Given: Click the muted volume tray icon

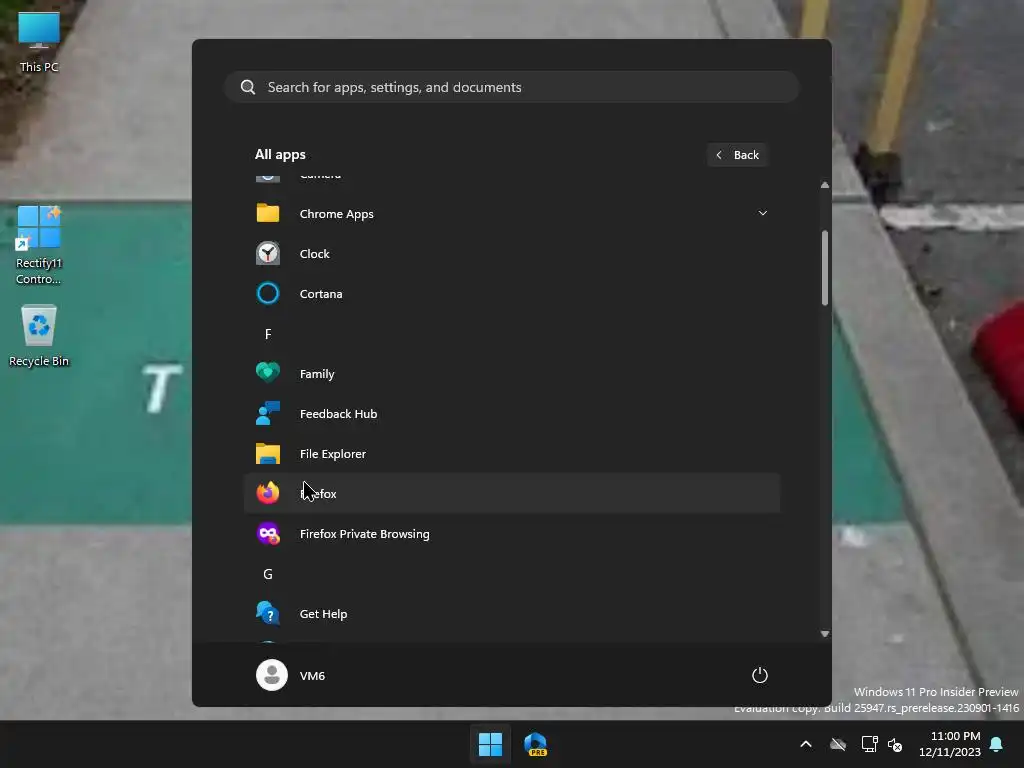Looking at the screenshot, I should [x=895, y=744].
